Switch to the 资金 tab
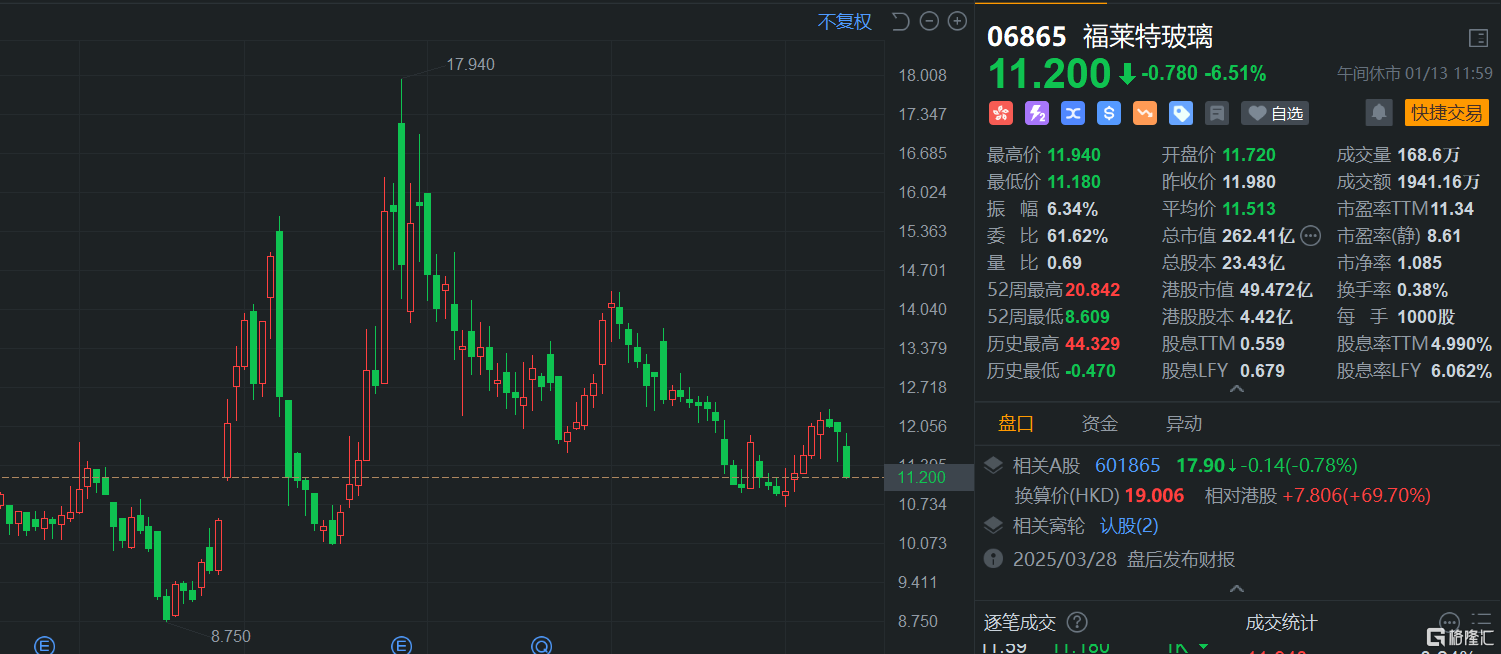The width and height of the screenshot is (1501, 654). tap(1100, 424)
